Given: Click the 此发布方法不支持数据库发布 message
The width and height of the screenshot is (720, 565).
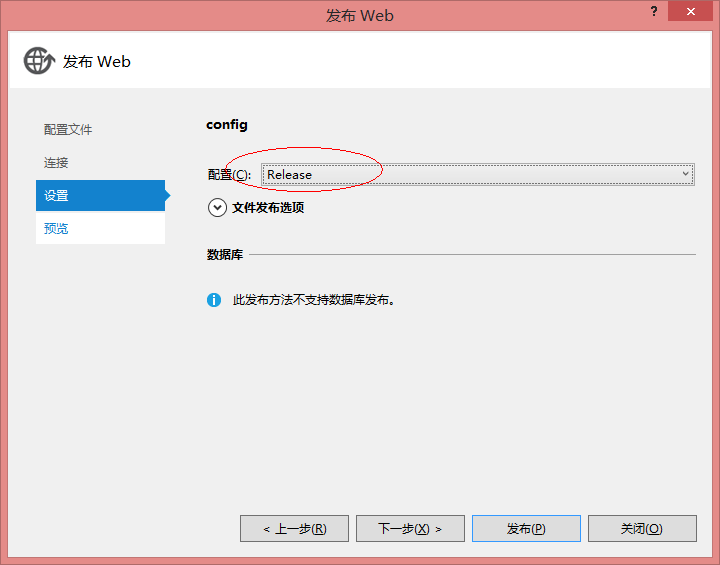Looking at the screenshot, I should click(314, 300).
